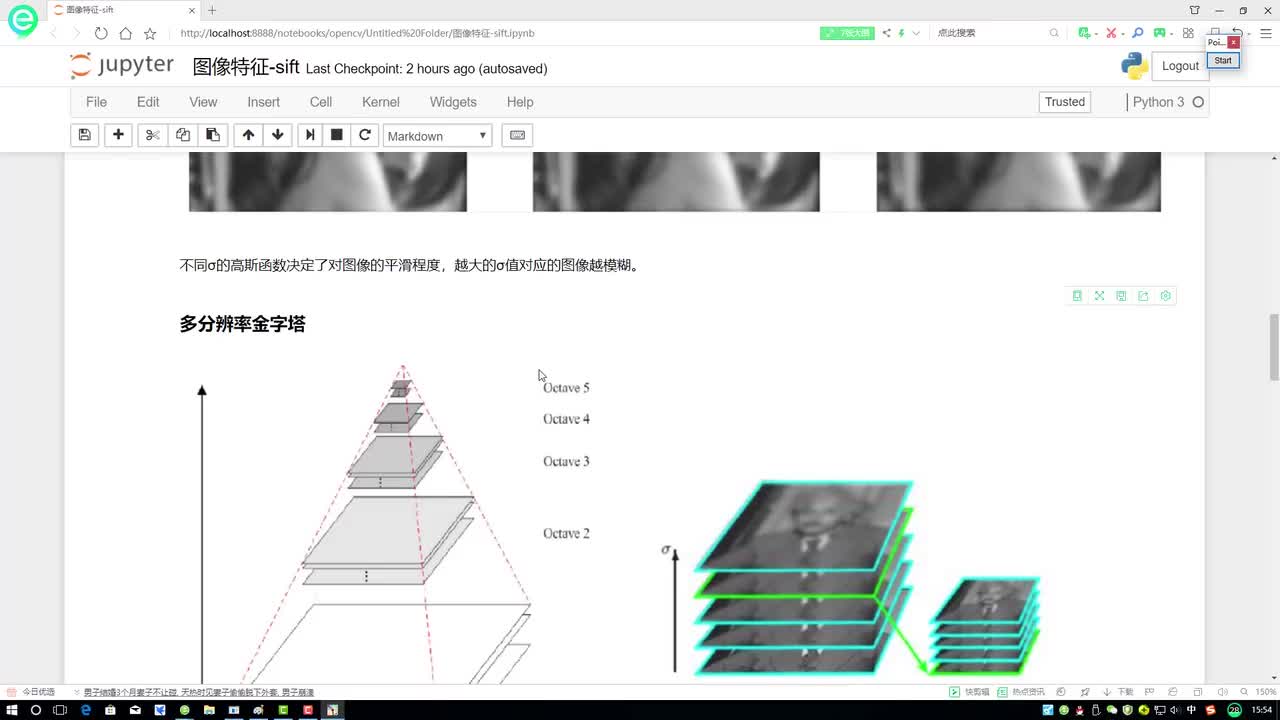The width and height of the screenshot is (1280, 720).
Task: Restart the kernel circular arrow icon
Action: 365,135
